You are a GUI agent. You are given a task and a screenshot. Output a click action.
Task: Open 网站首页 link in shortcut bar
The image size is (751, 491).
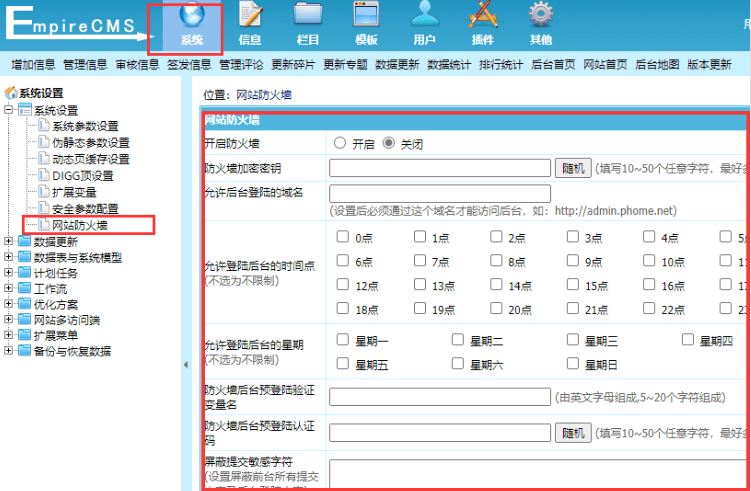coord(605,65)
